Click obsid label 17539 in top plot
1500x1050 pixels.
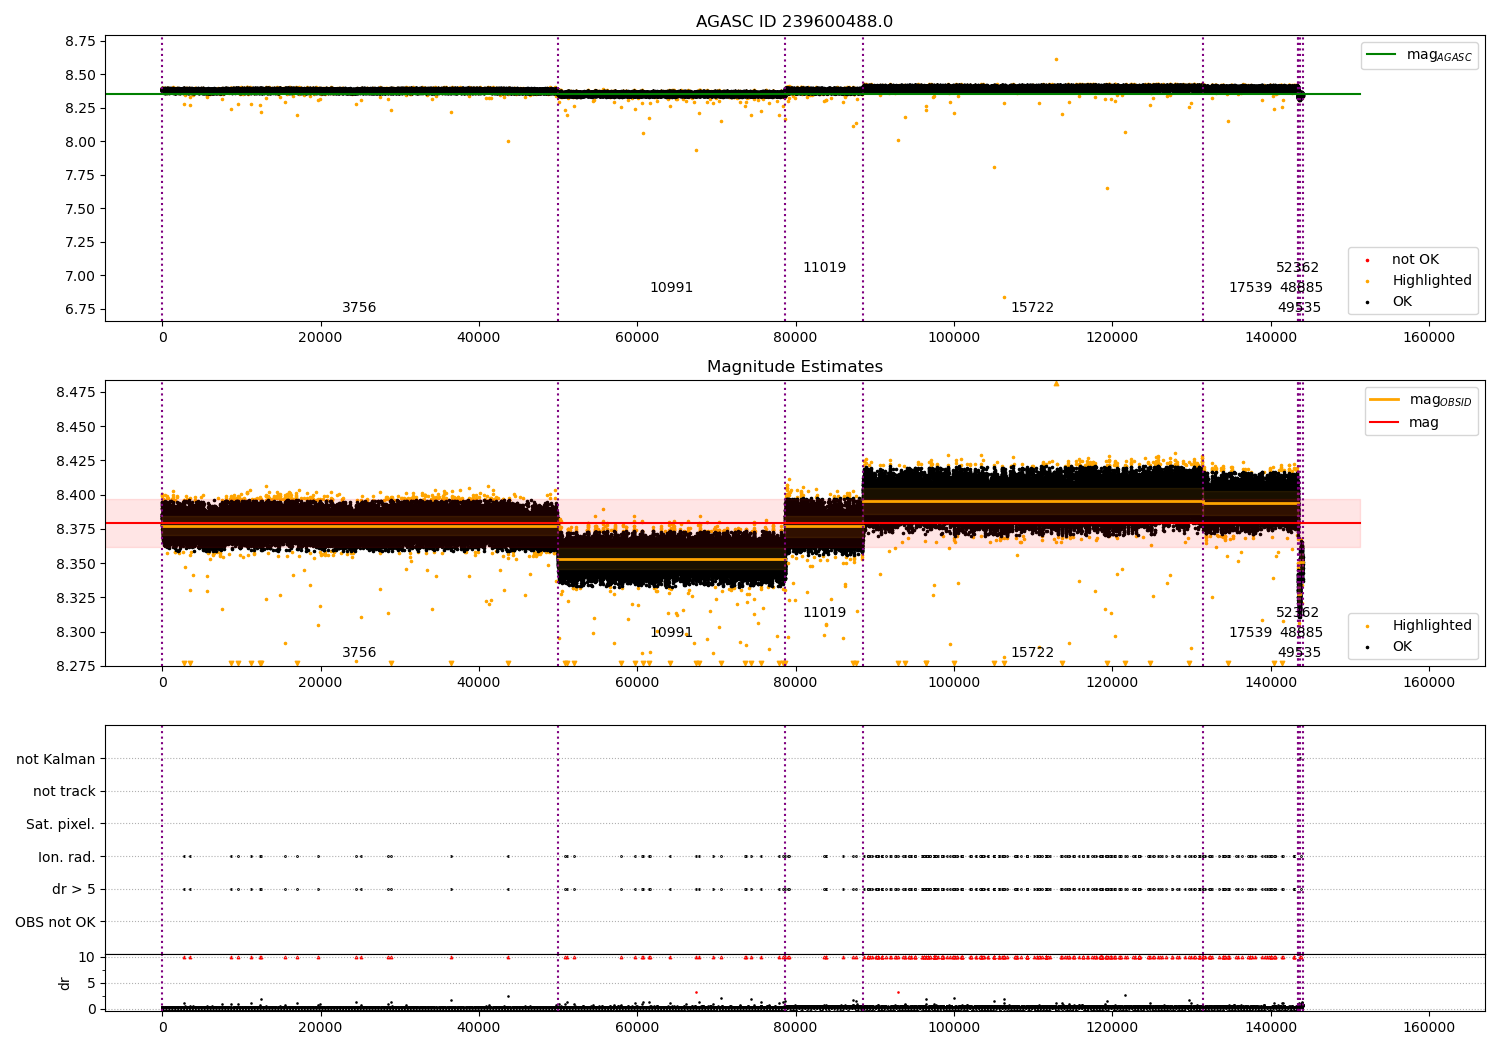(1250, 288)
